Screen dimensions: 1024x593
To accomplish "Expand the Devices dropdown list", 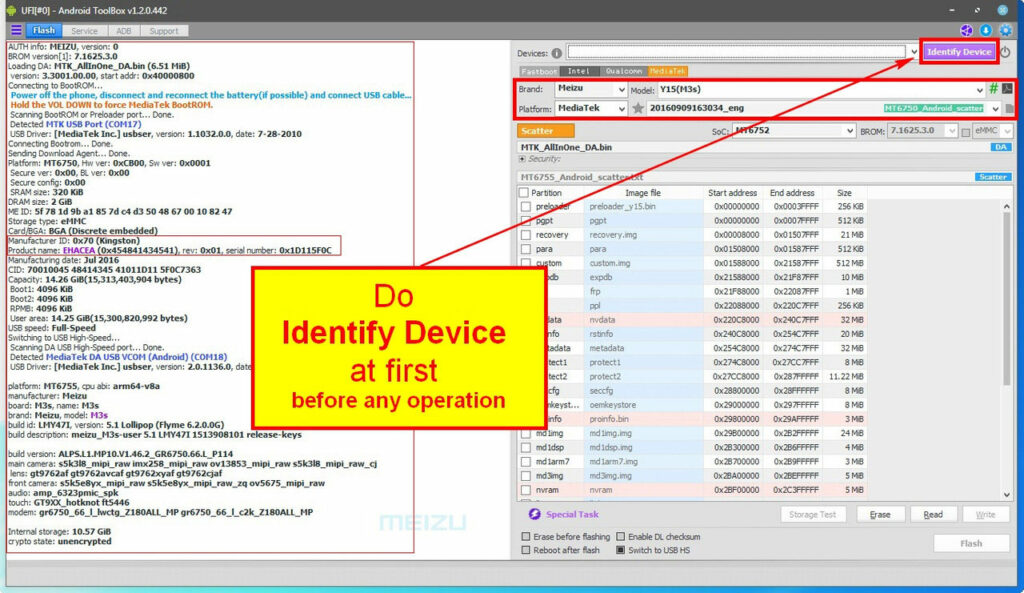I will pos(917,52).
